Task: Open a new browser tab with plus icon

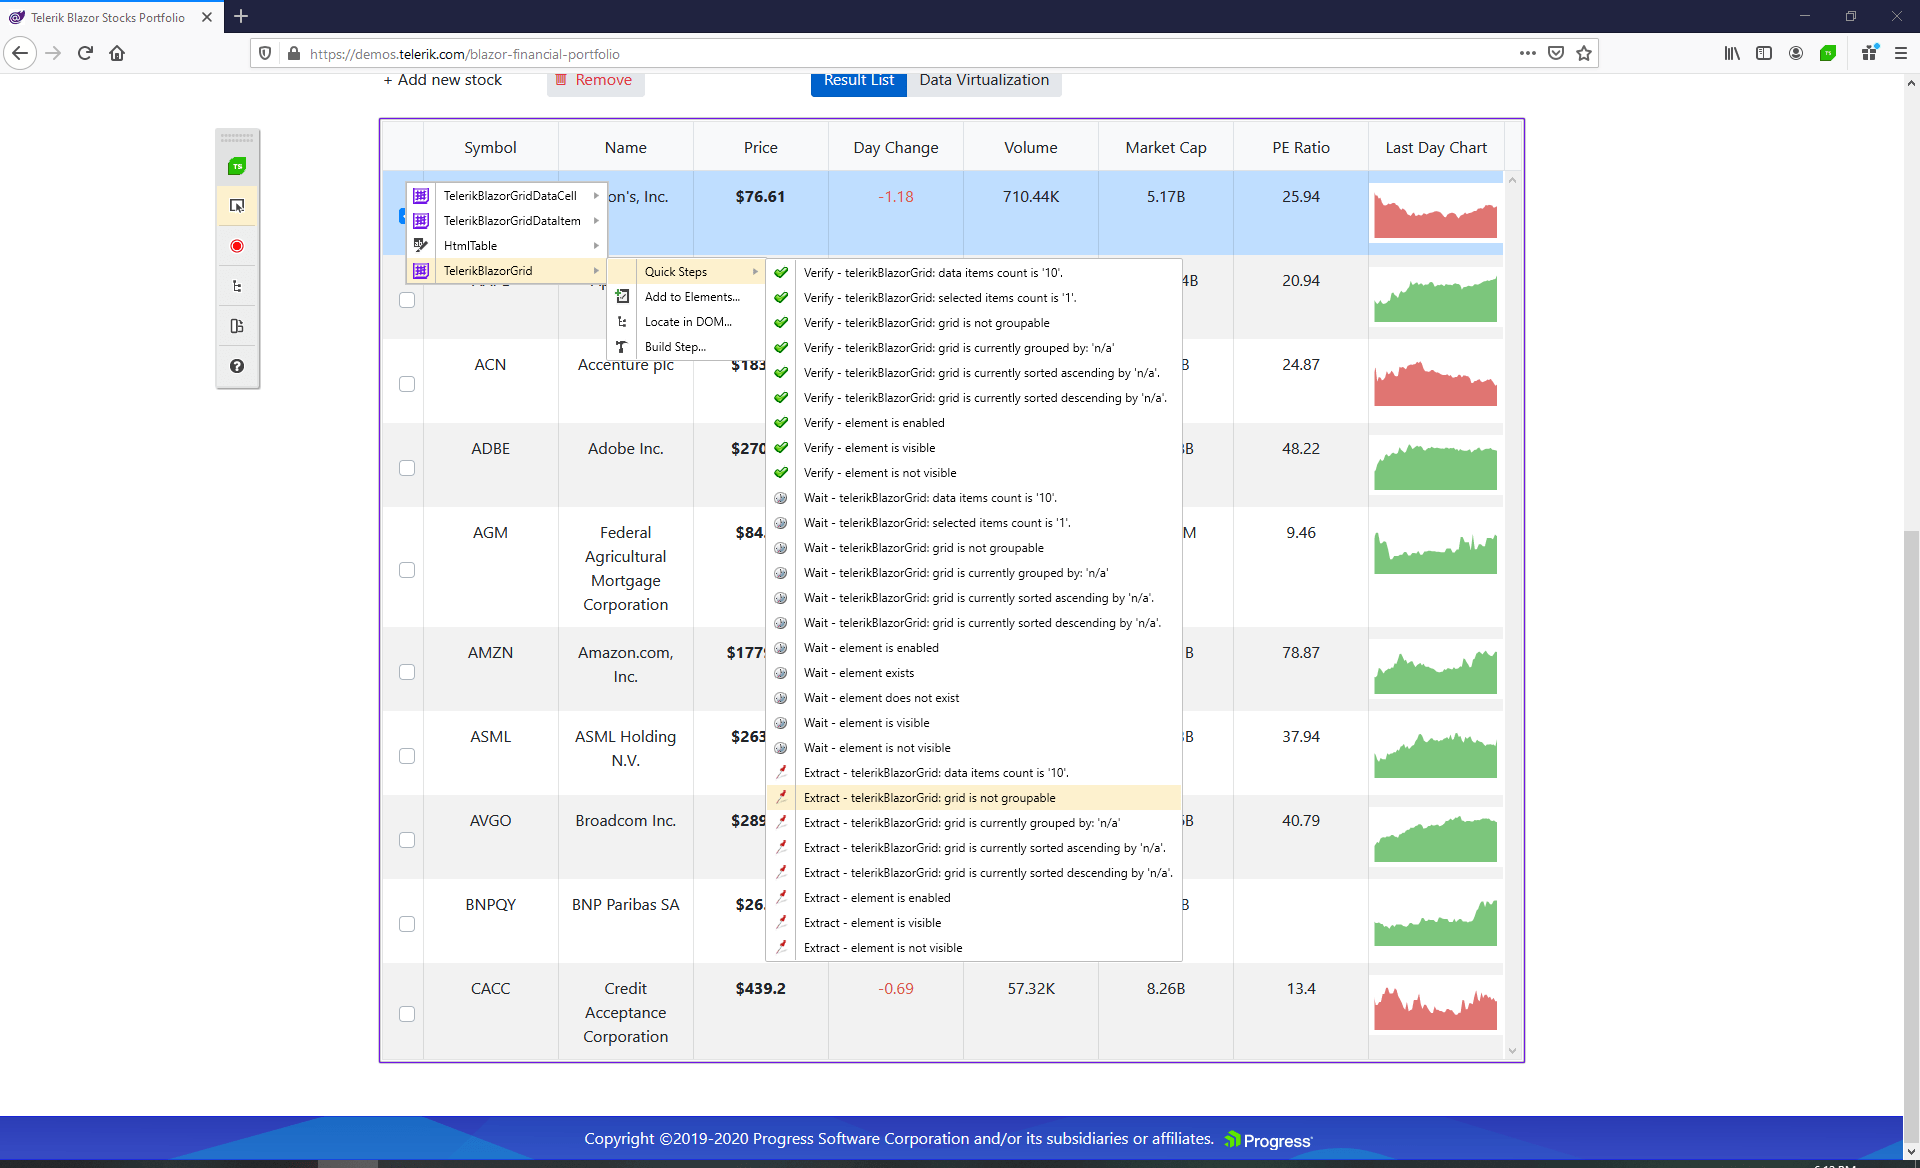Action: [241, 16]
